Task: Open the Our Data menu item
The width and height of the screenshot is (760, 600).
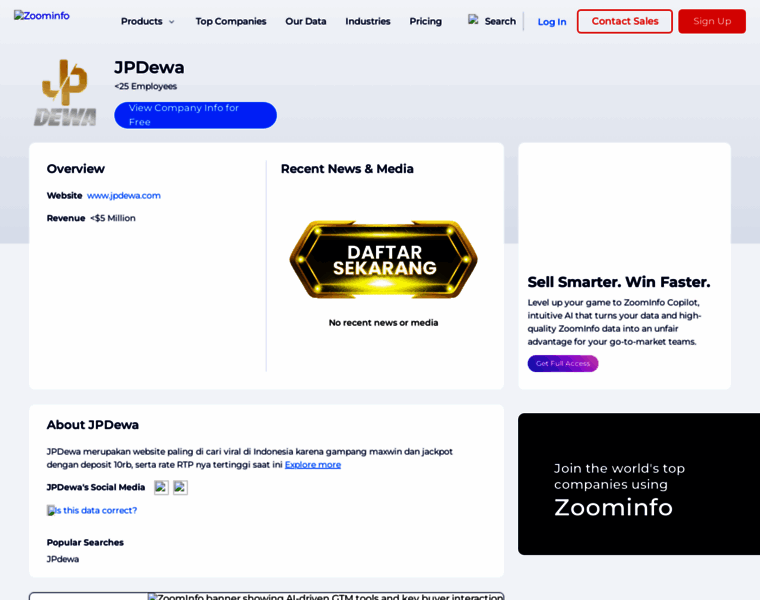Action: tap(305, 21)
